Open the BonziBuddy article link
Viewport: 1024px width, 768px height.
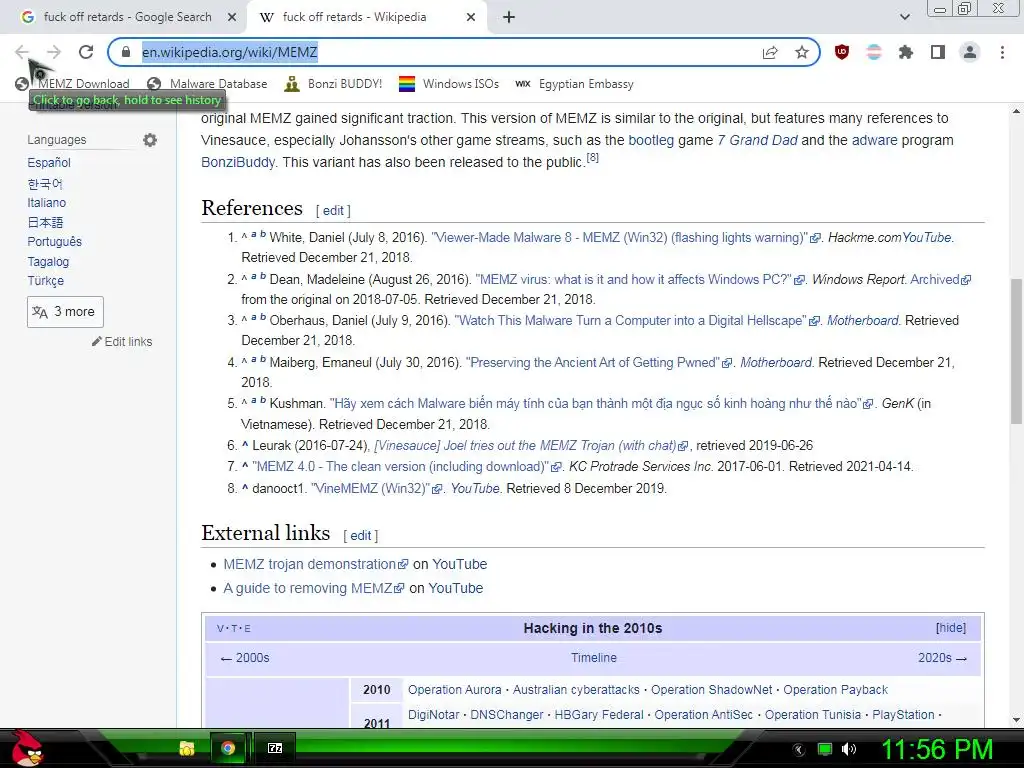click(x=238, y=162)
